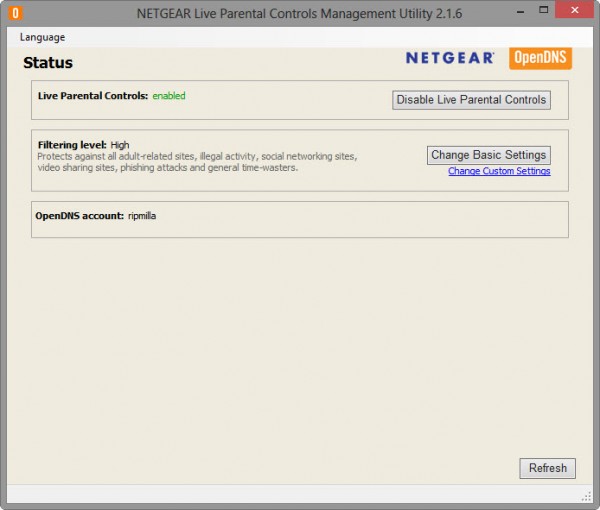Click the 'Status' heading
The height and width of the screenshot is (510, 600).
48,63
